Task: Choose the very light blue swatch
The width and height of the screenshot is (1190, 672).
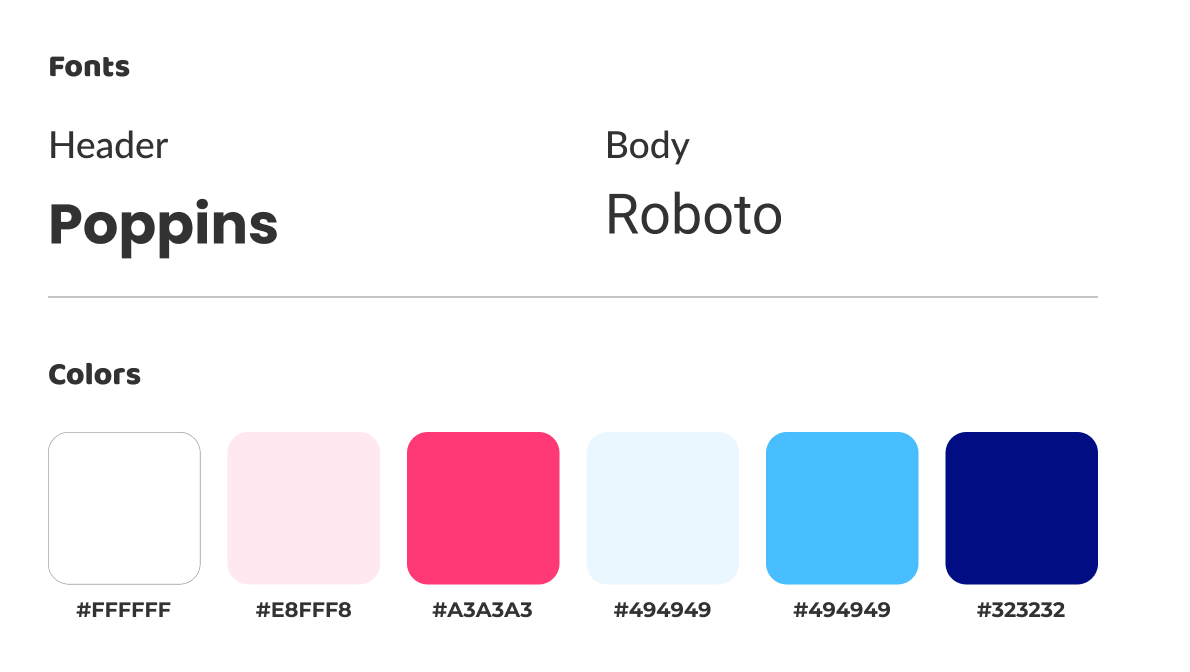Action: [662, 508]
